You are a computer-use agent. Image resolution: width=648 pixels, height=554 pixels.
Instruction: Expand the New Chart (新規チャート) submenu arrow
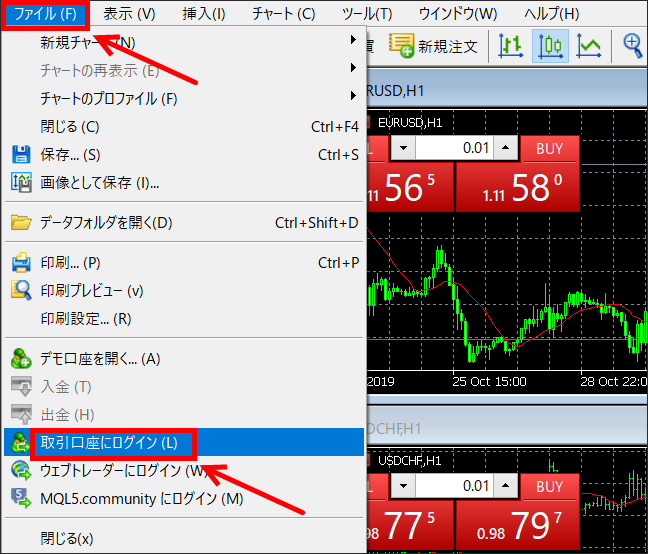pos(353,41)
